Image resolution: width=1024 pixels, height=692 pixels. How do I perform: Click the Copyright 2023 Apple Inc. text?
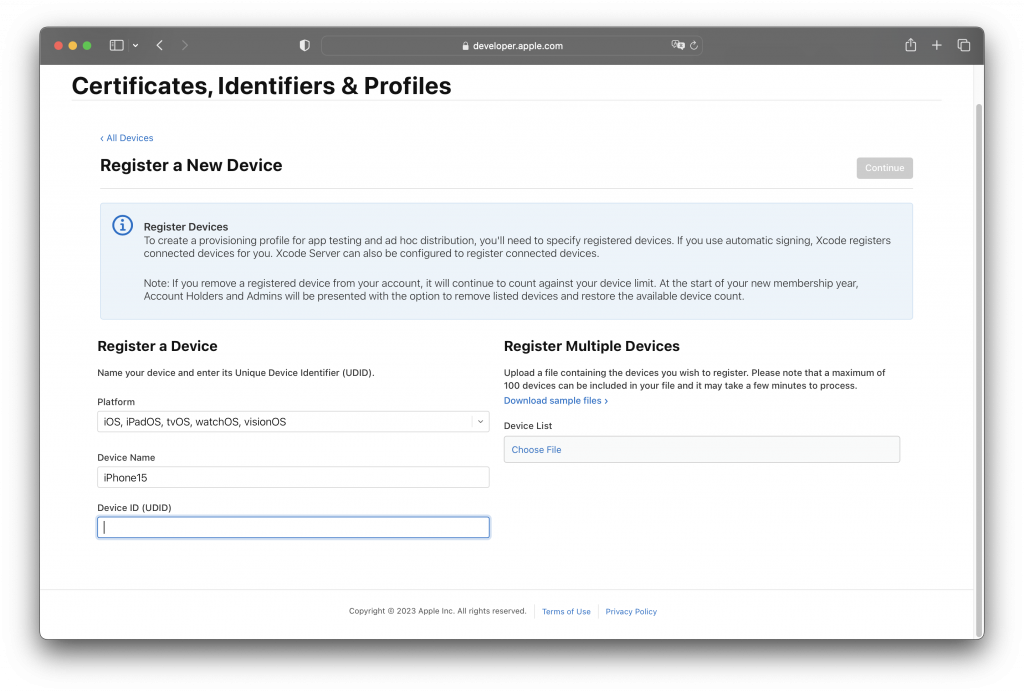point(437,611)
